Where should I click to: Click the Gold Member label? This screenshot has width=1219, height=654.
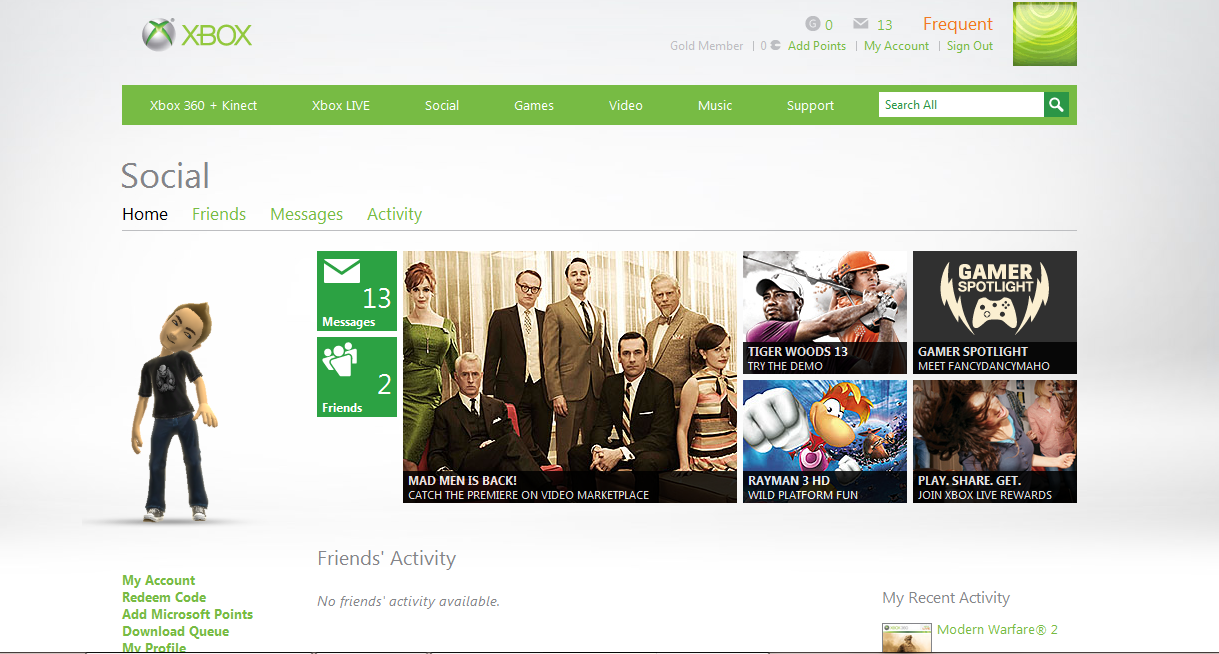coord(707,46)
